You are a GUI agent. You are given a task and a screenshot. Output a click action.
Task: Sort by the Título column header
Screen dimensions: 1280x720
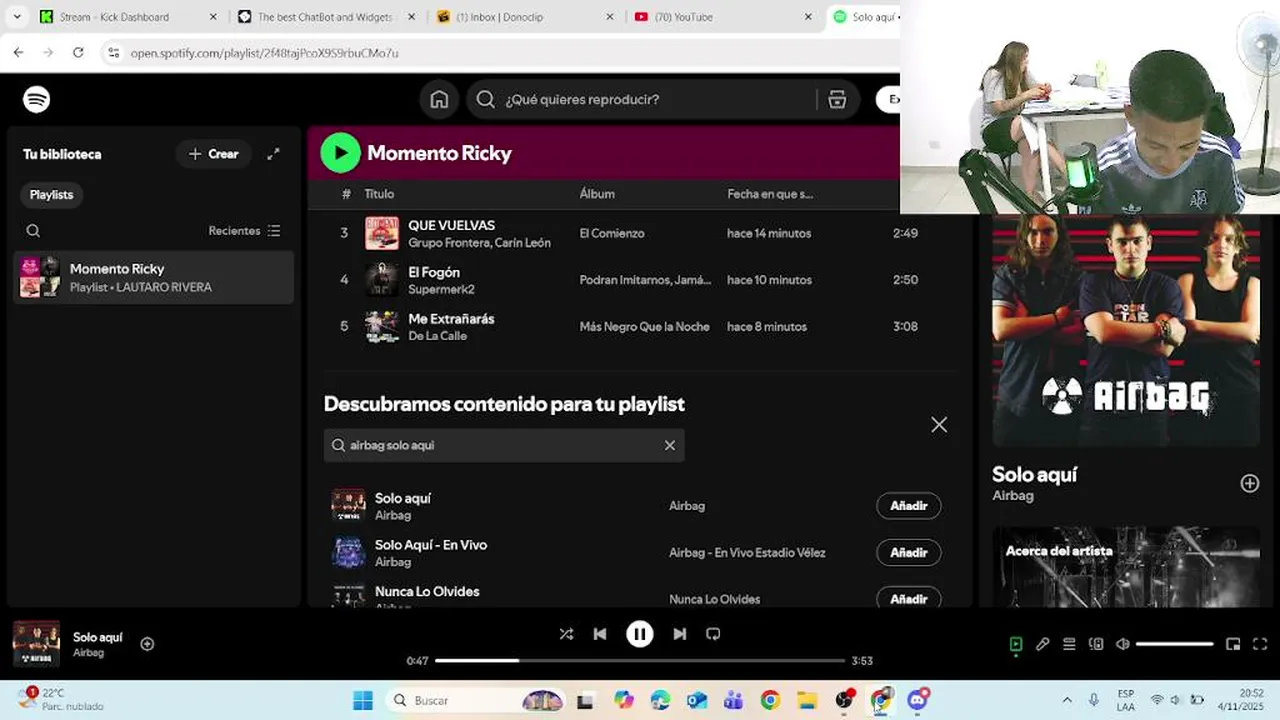[x=379, y=194]
